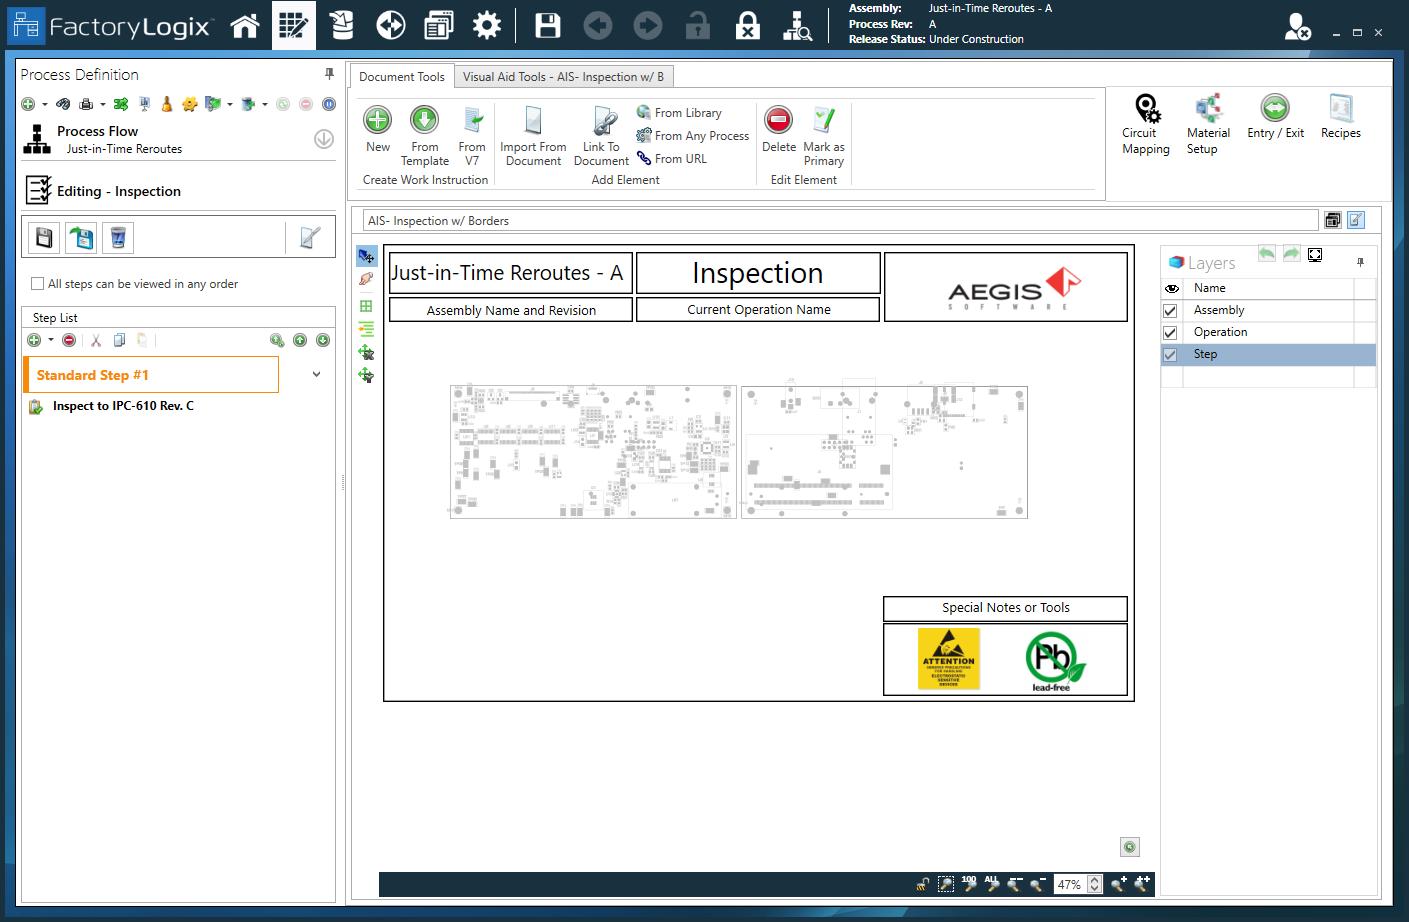Click the From URL option

pyautogui.click(x=680, y=159)
